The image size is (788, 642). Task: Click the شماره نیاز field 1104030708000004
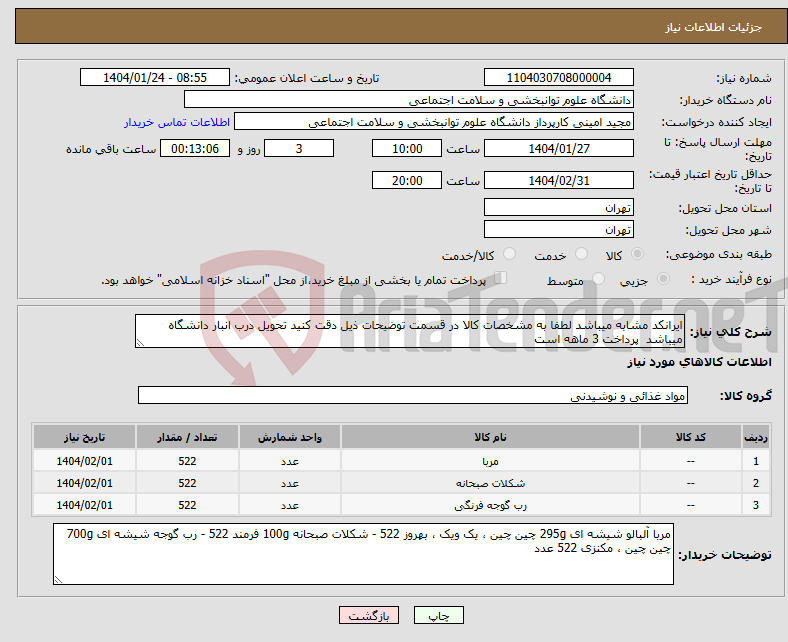click(558, 77)
